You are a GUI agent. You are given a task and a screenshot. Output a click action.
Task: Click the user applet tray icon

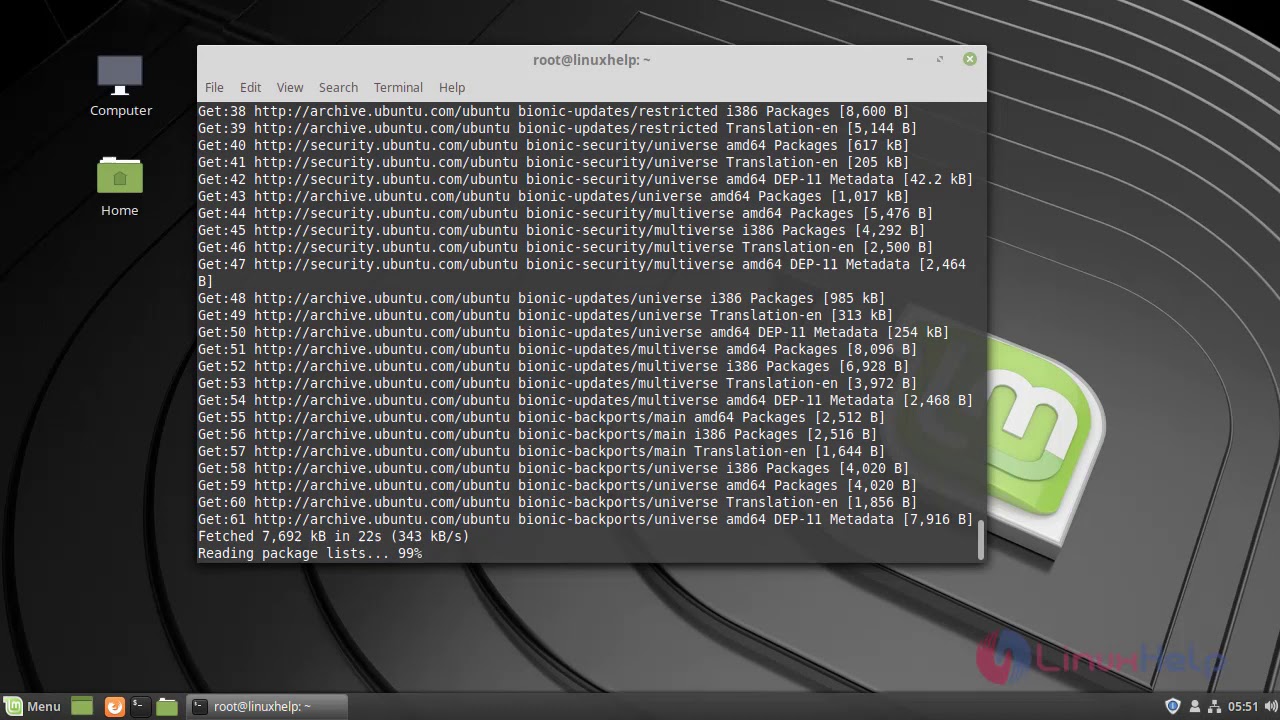point(1194,706)
